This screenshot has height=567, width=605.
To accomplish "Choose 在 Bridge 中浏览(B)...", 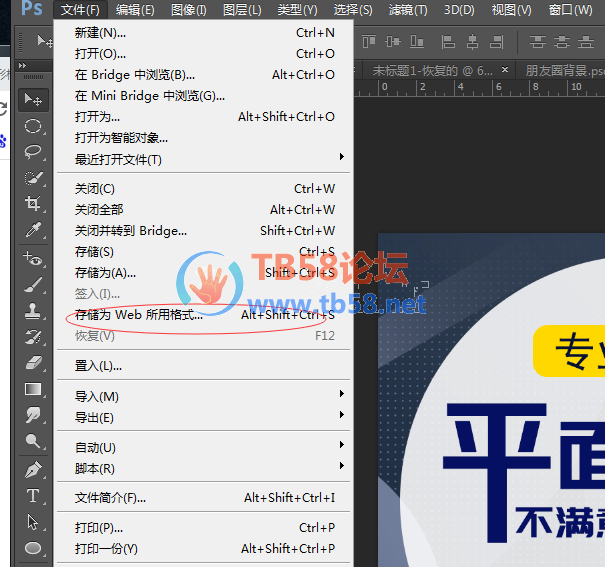I will coord(203,74).
